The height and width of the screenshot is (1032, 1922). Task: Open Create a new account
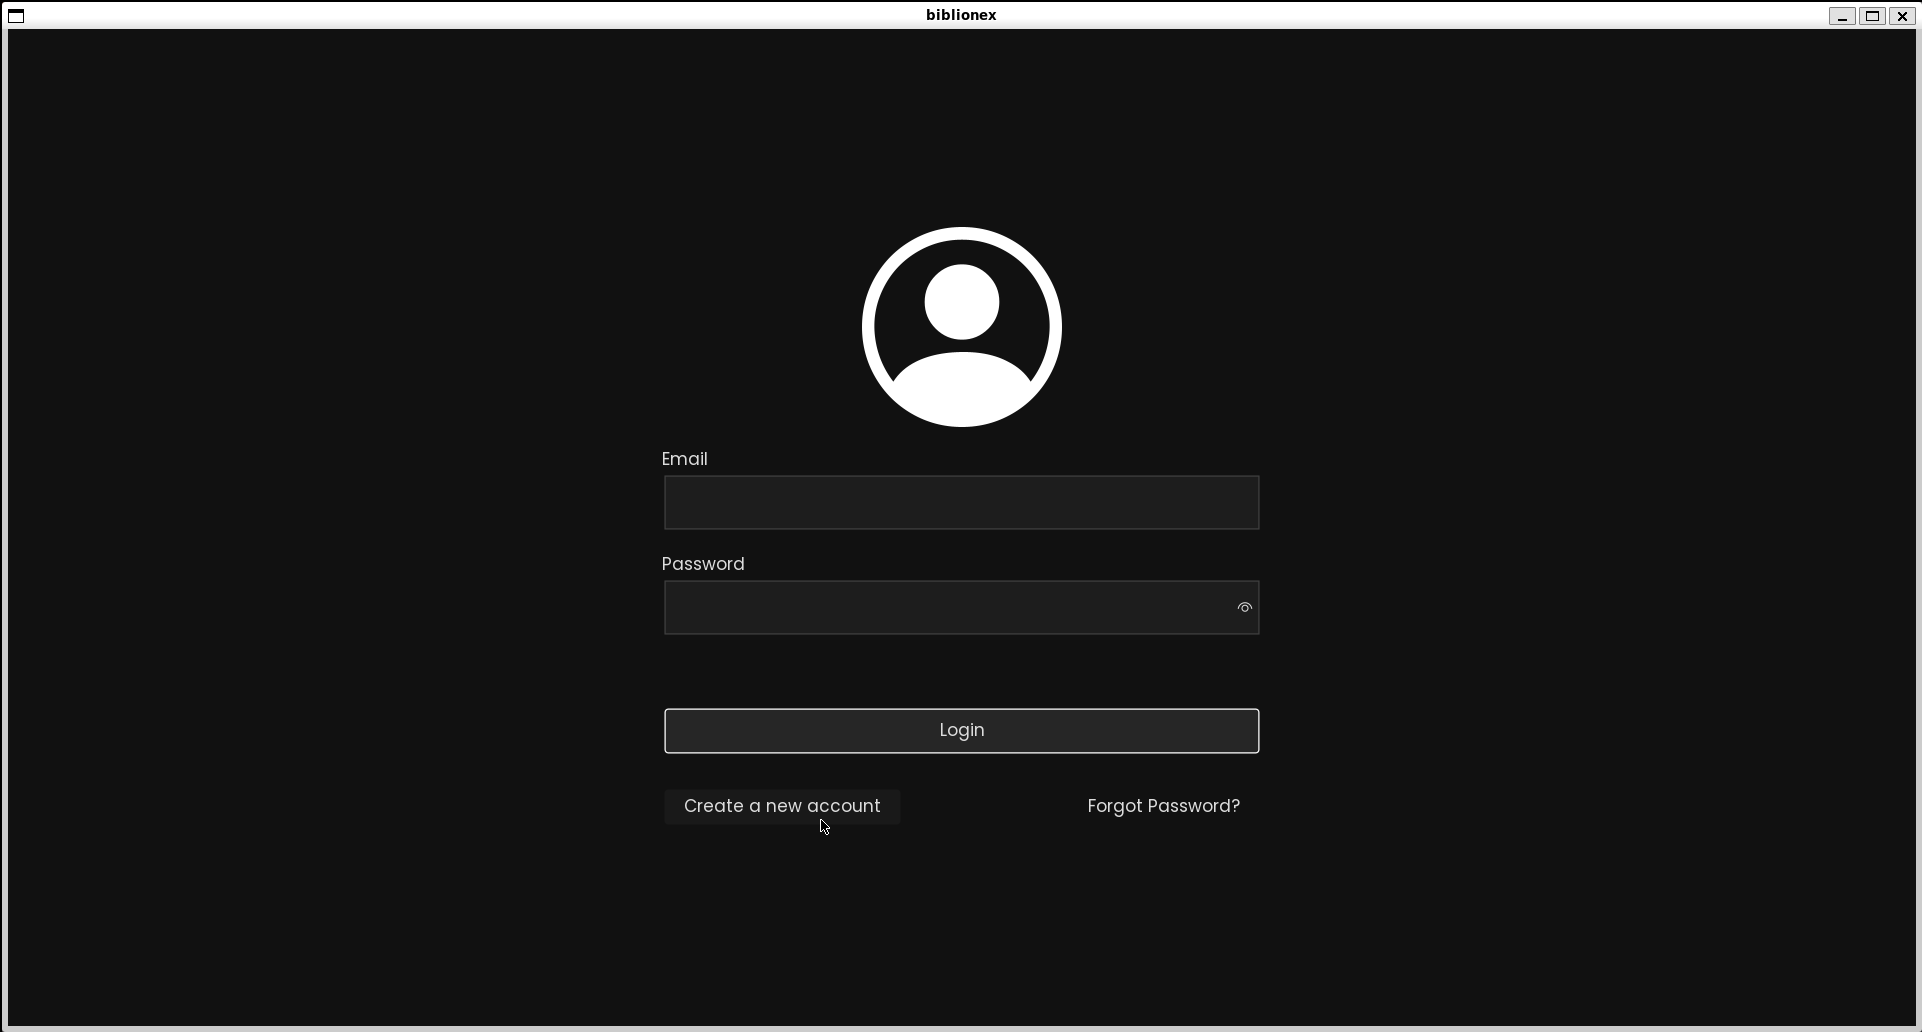pos(782,806)
